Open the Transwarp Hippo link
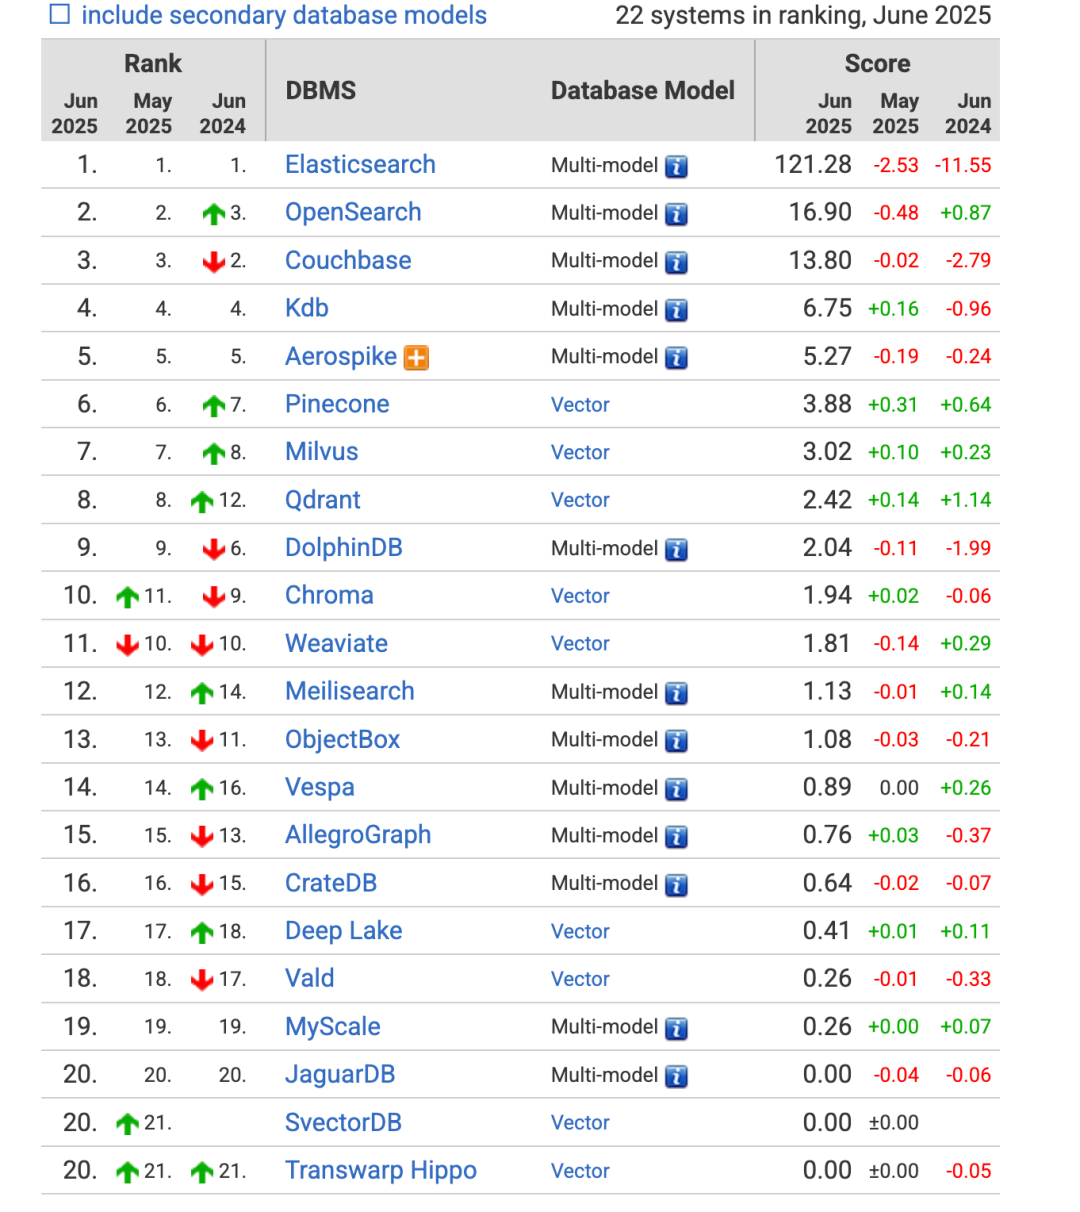Viewport: 1080px width, 1212px height. click(x=381, y=1170)
